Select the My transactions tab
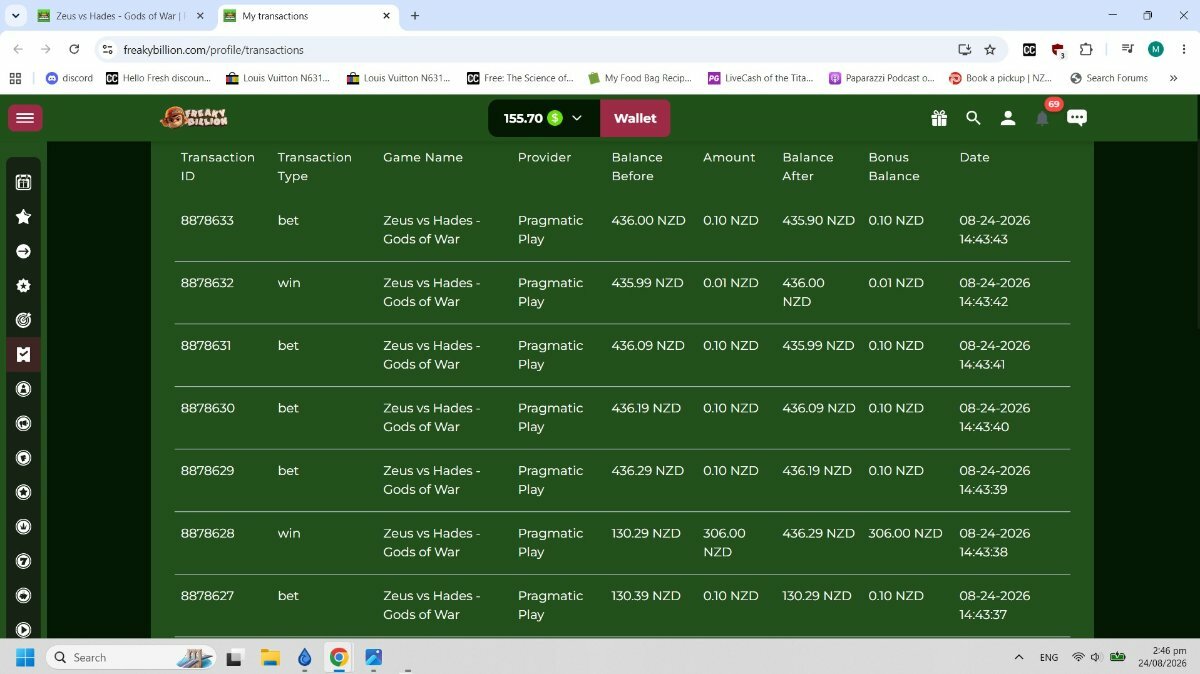This screenshot has width=1200, height=674. 306,16
